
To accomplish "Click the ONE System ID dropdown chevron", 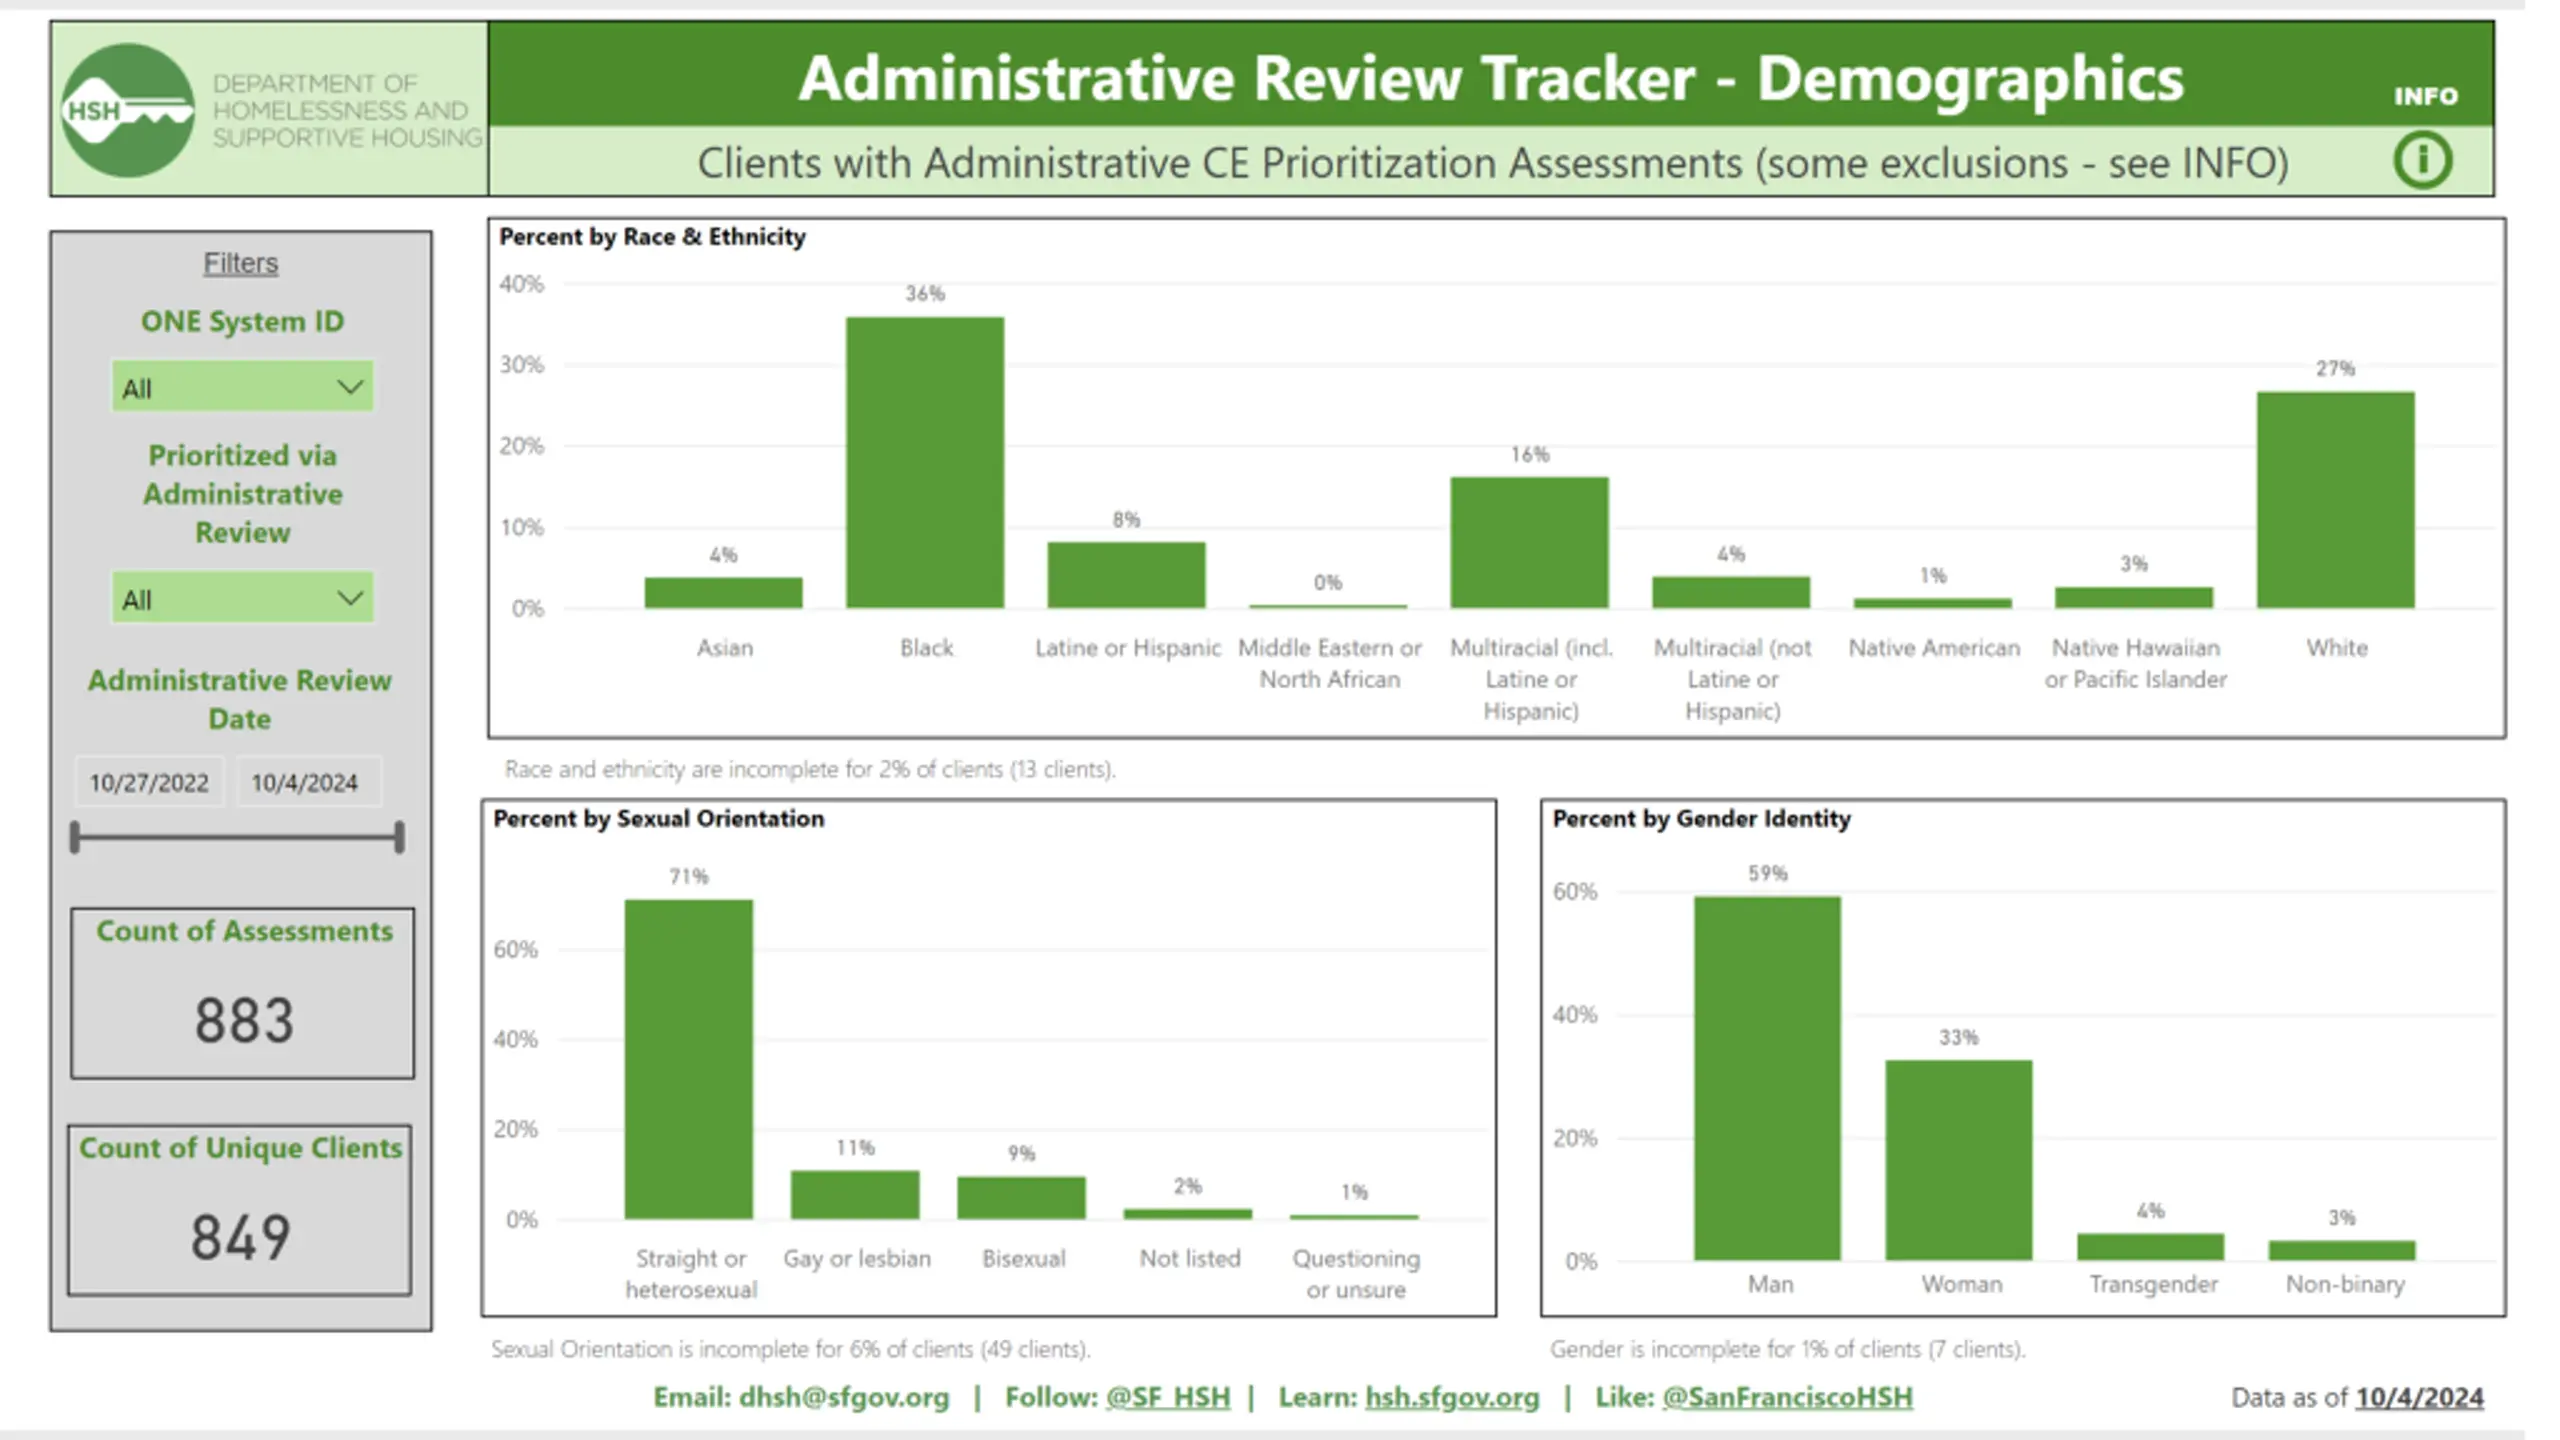I will 350,387.
